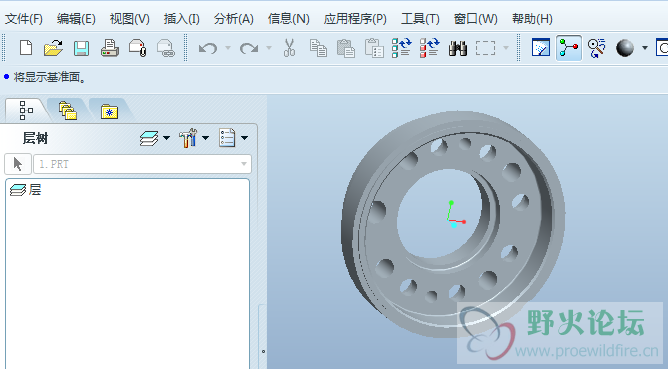Click the arrow selection button beside 1.PRT
This screenshot has width=668, height=369.
[18, 164]
